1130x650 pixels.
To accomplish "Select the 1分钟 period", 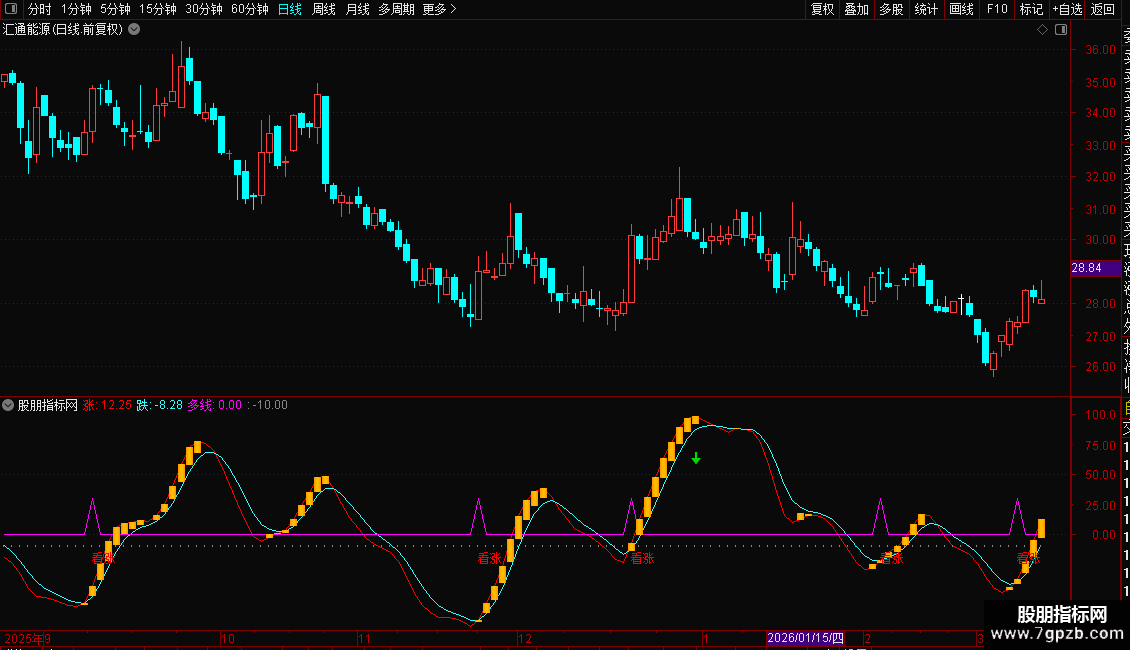I will point(76,9).
